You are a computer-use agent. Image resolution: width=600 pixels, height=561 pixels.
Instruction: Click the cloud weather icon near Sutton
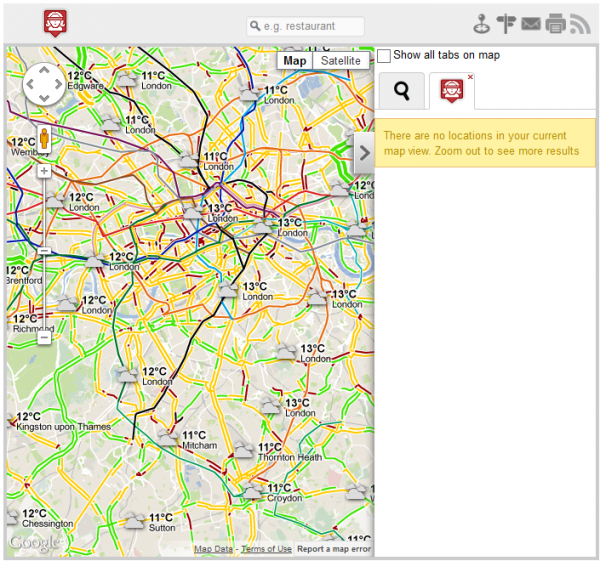point(134,520)
